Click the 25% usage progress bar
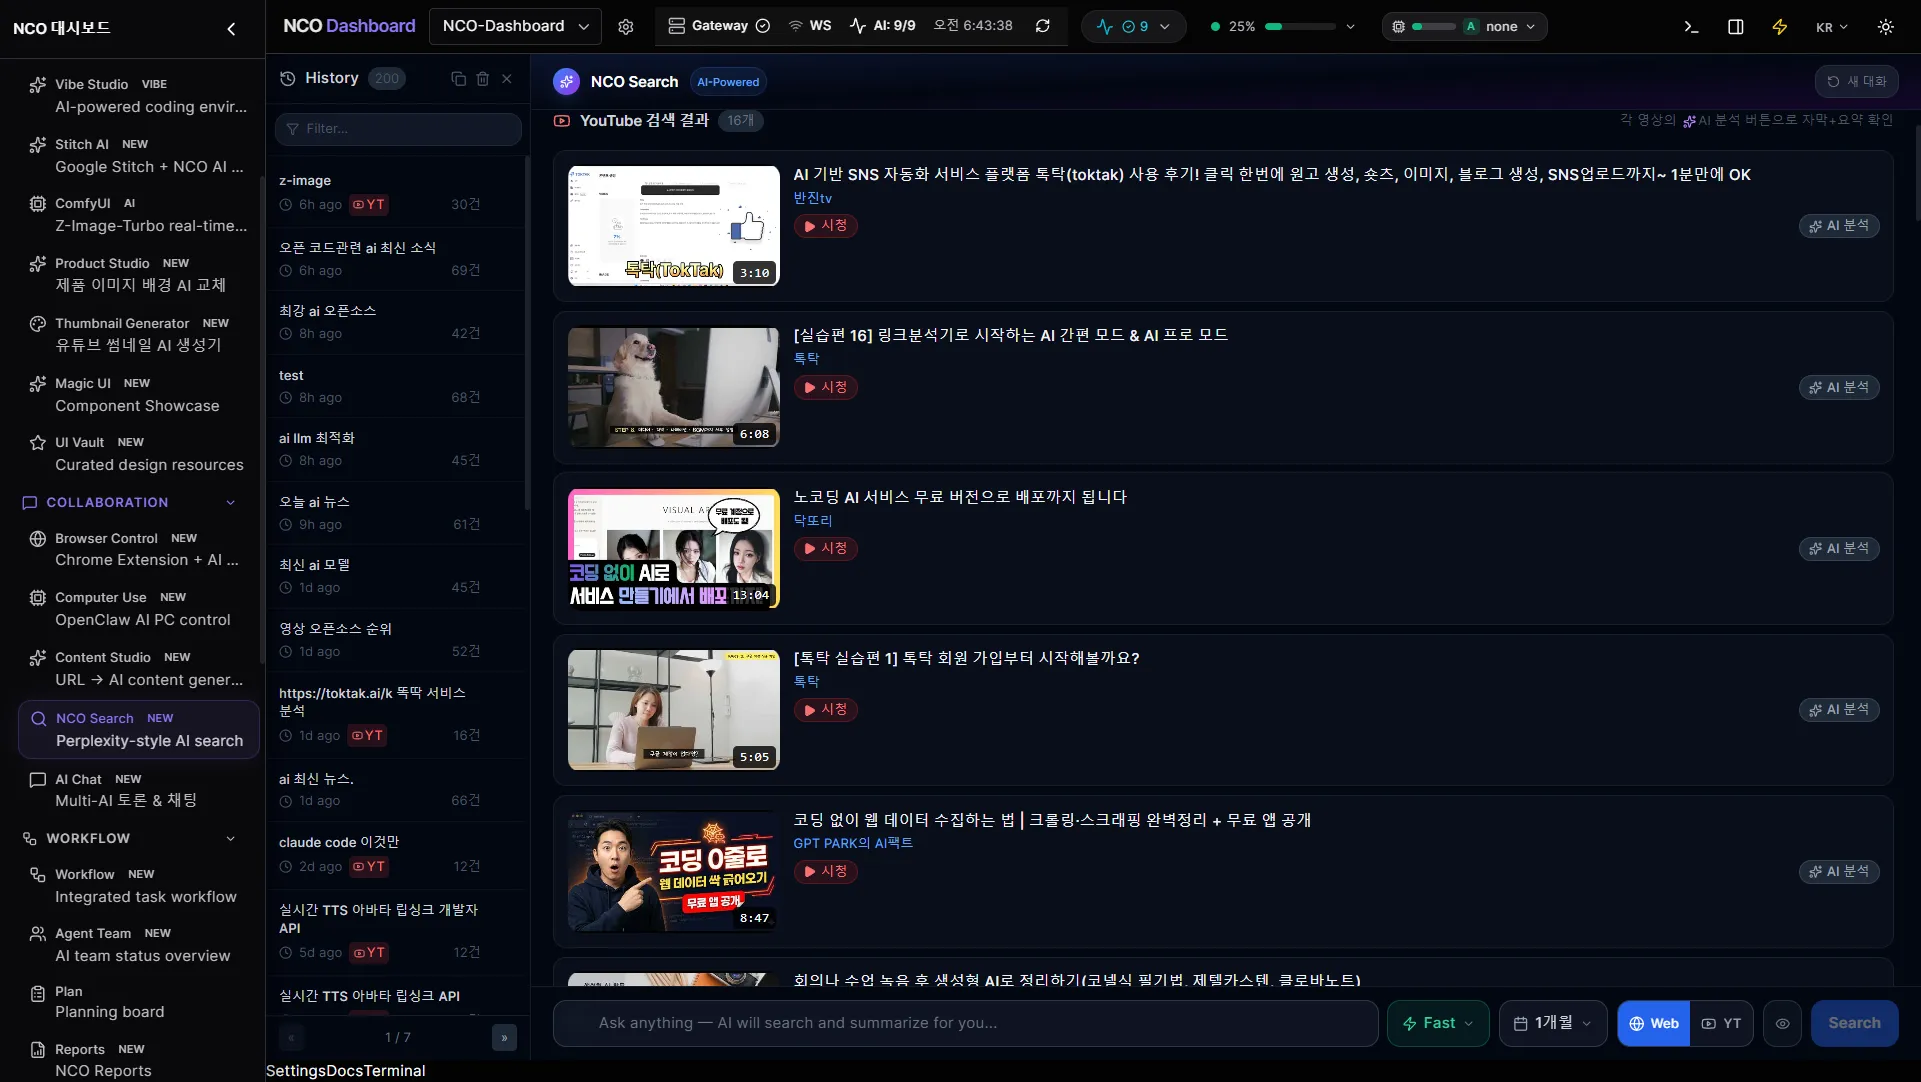The height and width of the screenshot is (1082, 1921). [1300, 27]
